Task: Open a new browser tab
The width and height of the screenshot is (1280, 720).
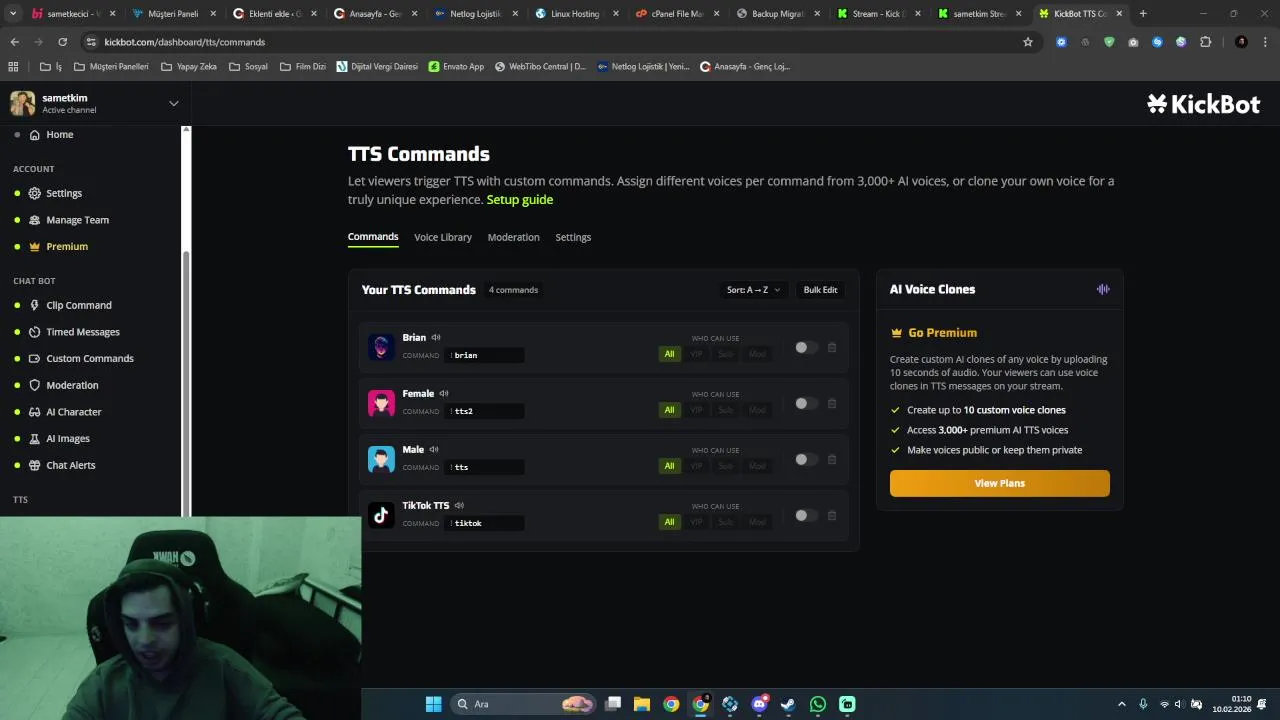Action: click(1143, 14)
